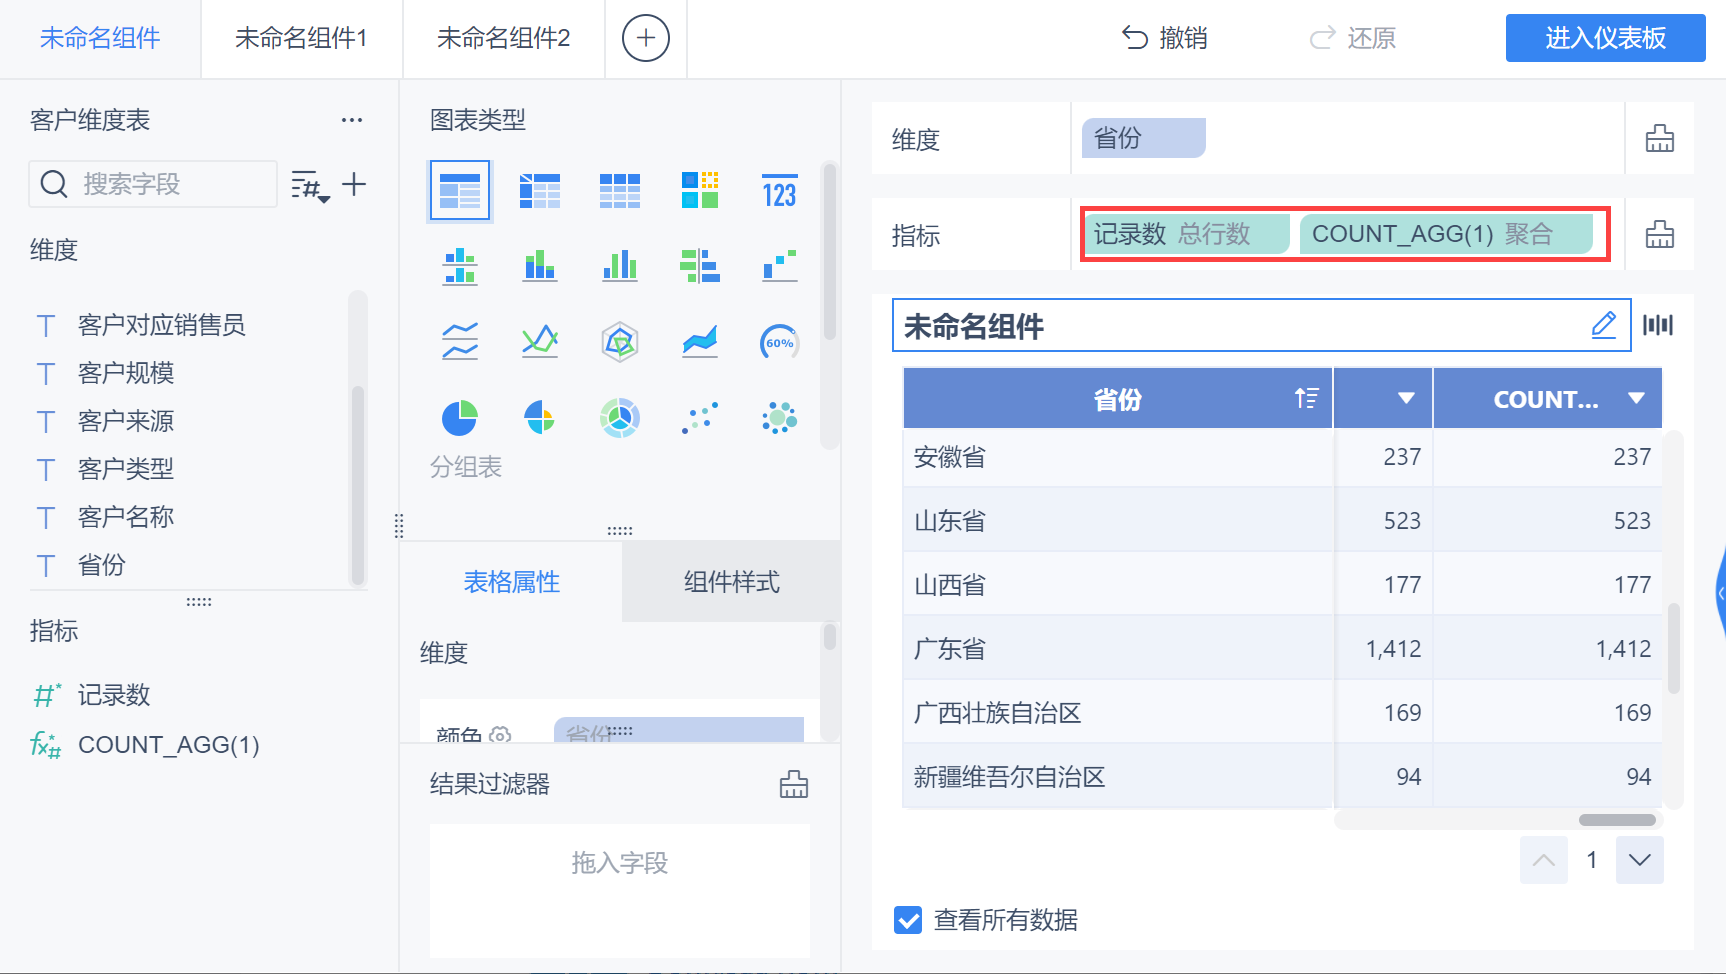Viewport: 1726px width, 974px height.
Task: Switch to the 未命名组件1 tab
Action: pyautogui.click(x=301, y=39)
